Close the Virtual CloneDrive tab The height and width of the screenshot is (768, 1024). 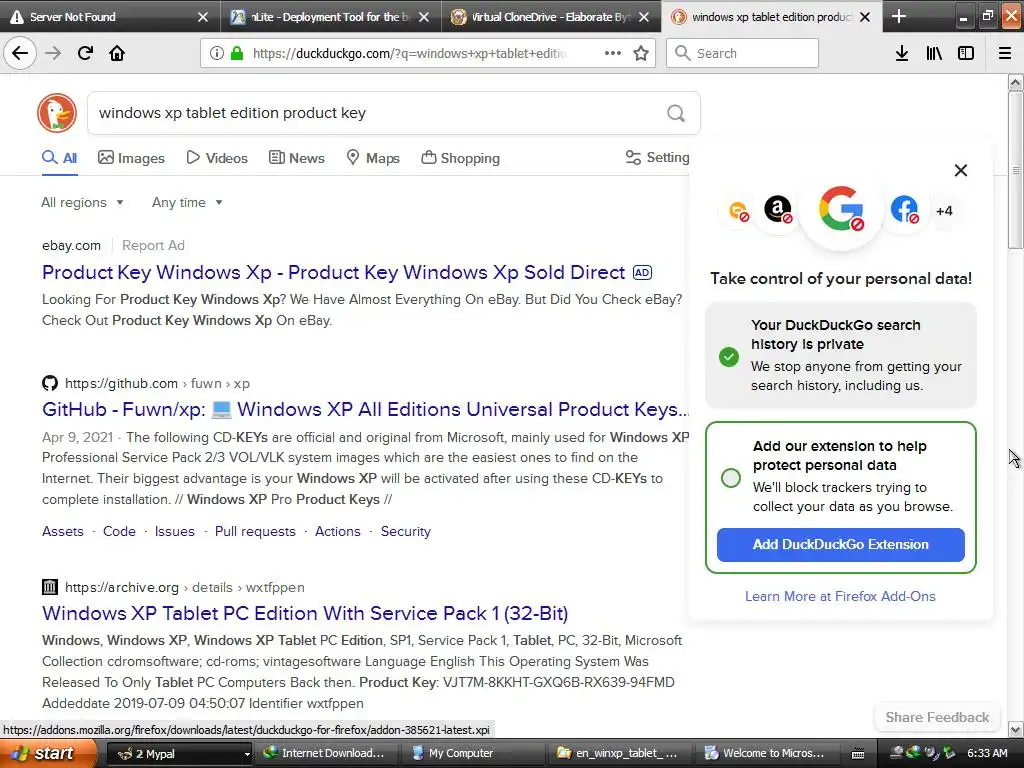[x=644, y=17]
